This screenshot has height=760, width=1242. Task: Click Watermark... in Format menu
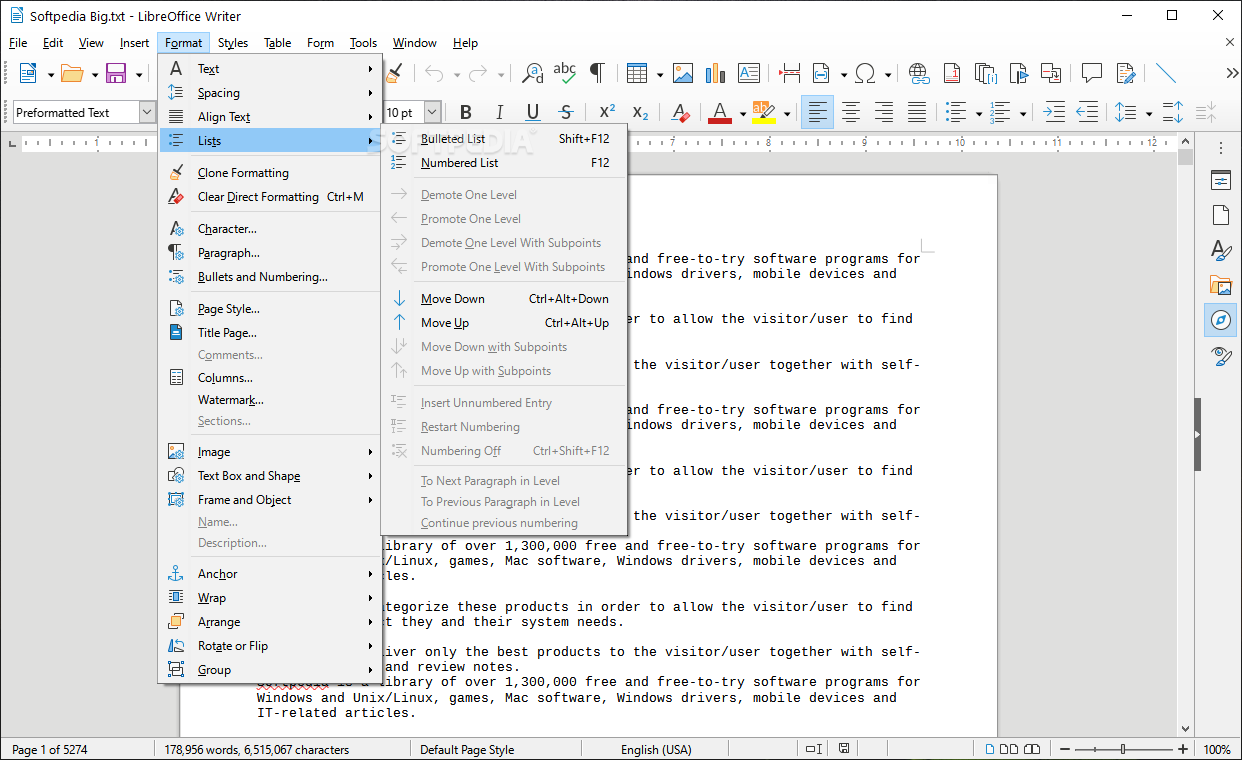[270, 400]
